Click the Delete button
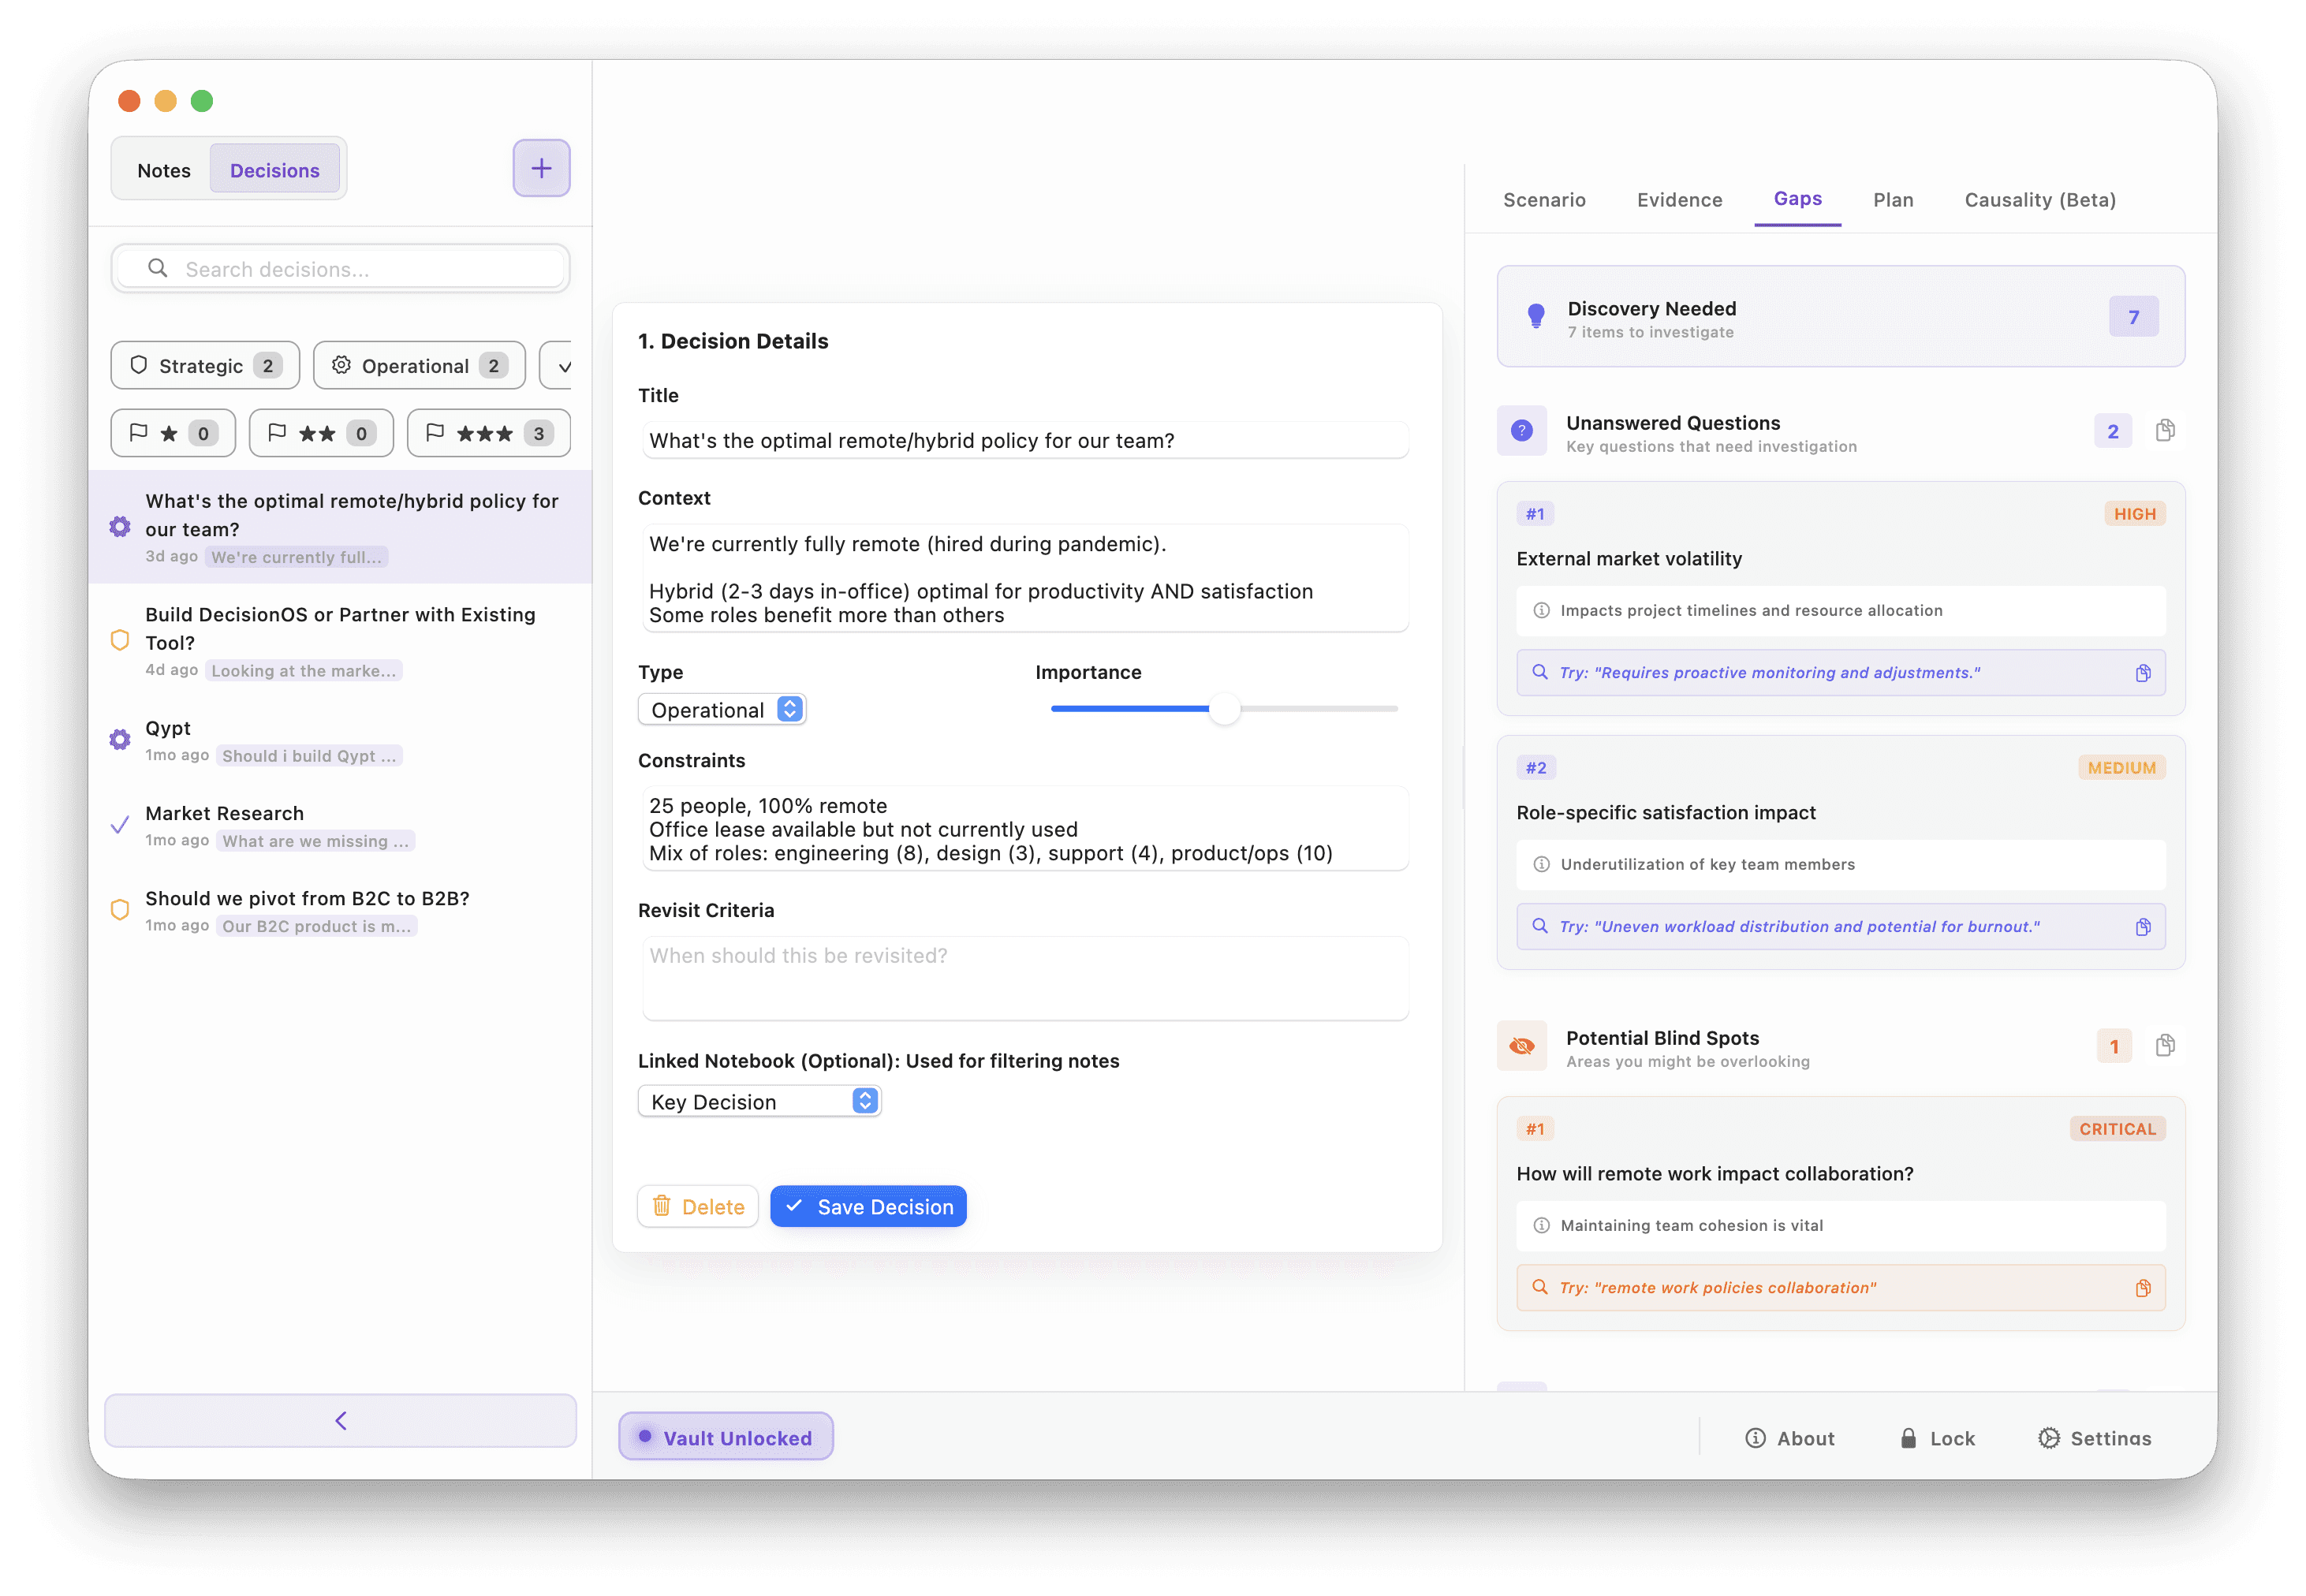Image resolution: width=2306 pixels, height=1596 pixels. (x=698, y=1207)
